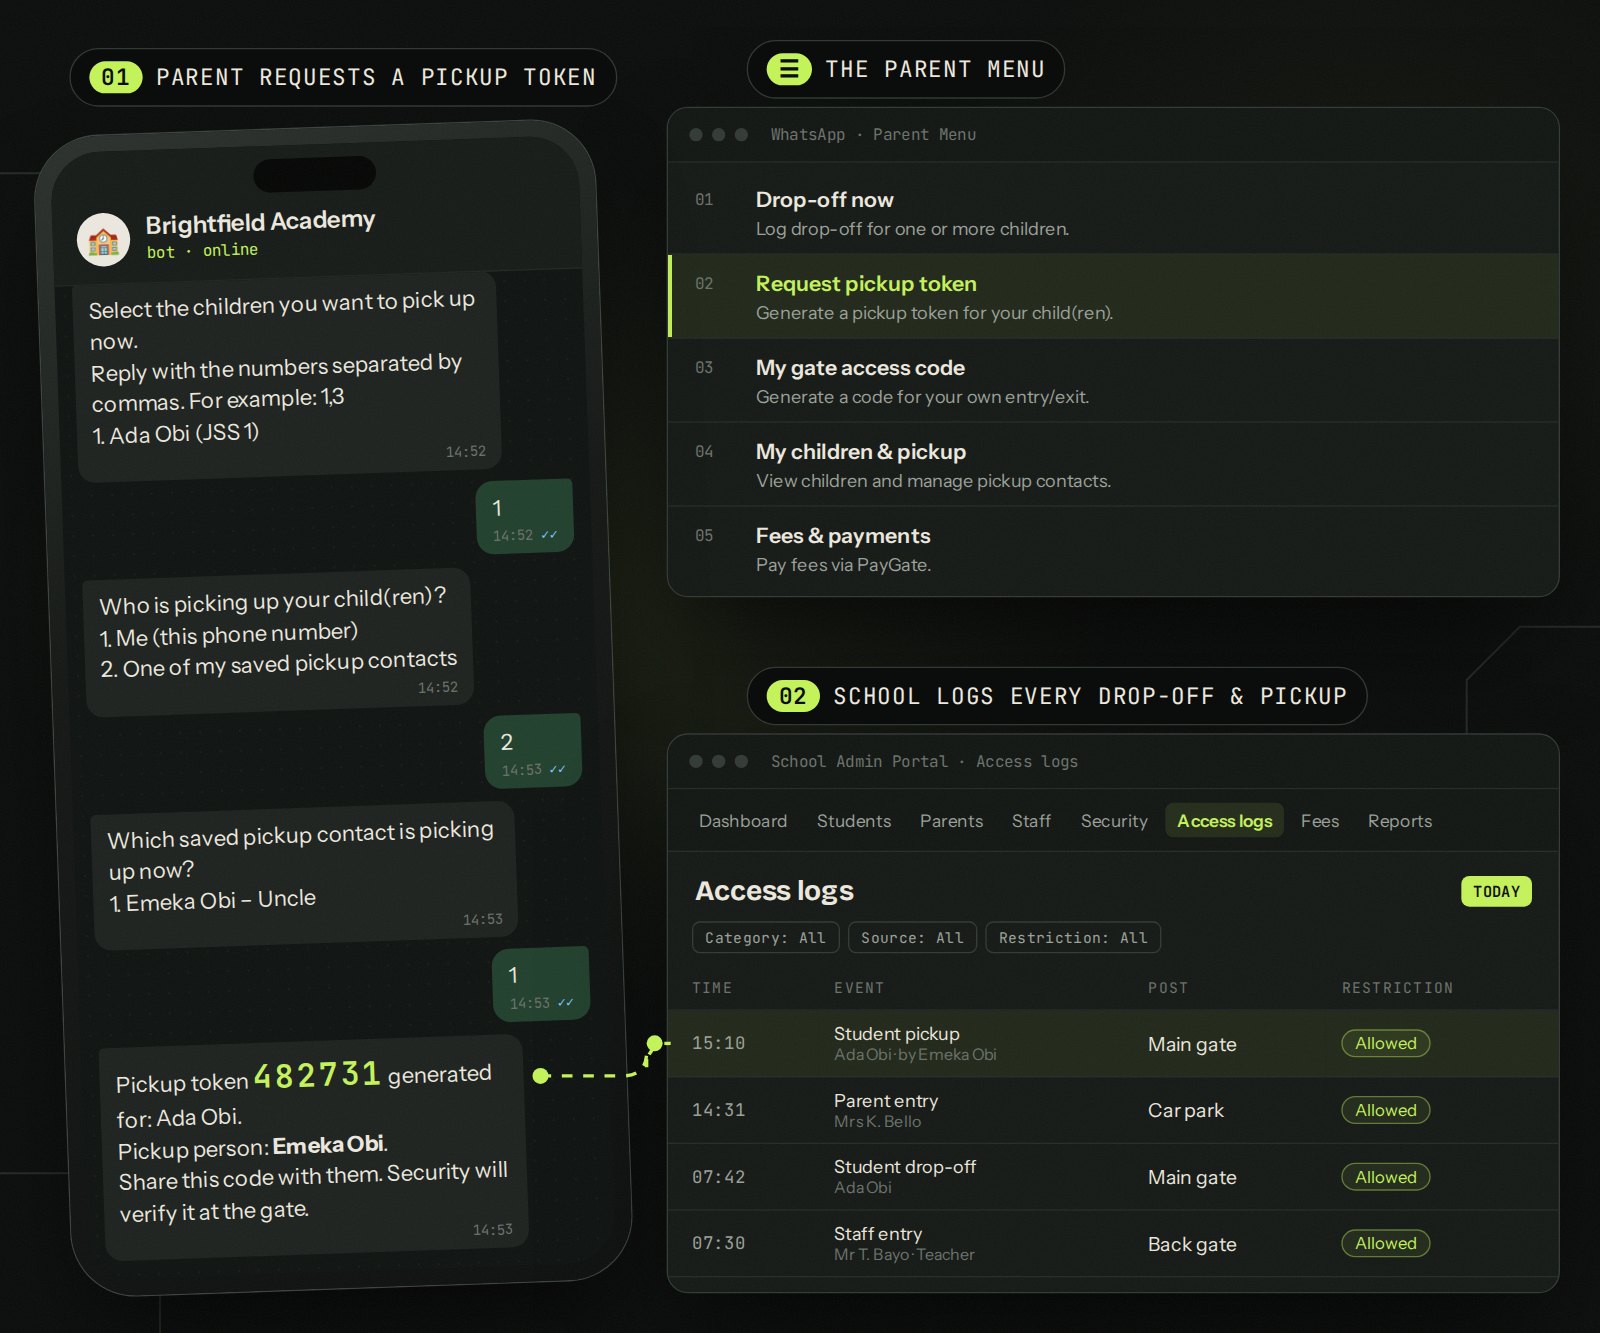
Task: Switch to the Access logs tab
Action: point(1224,821)
